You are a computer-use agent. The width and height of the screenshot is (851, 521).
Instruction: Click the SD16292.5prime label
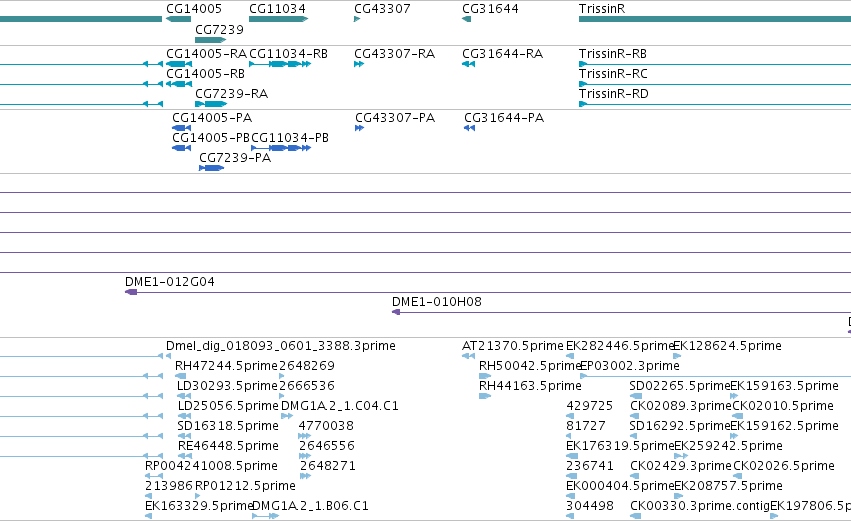pos(680,426)
